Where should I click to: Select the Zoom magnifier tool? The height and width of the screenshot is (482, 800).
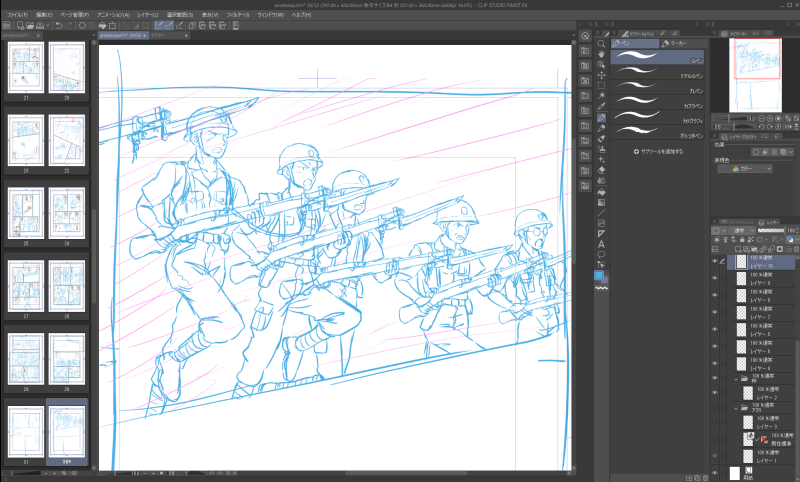[x=601, y=44]
